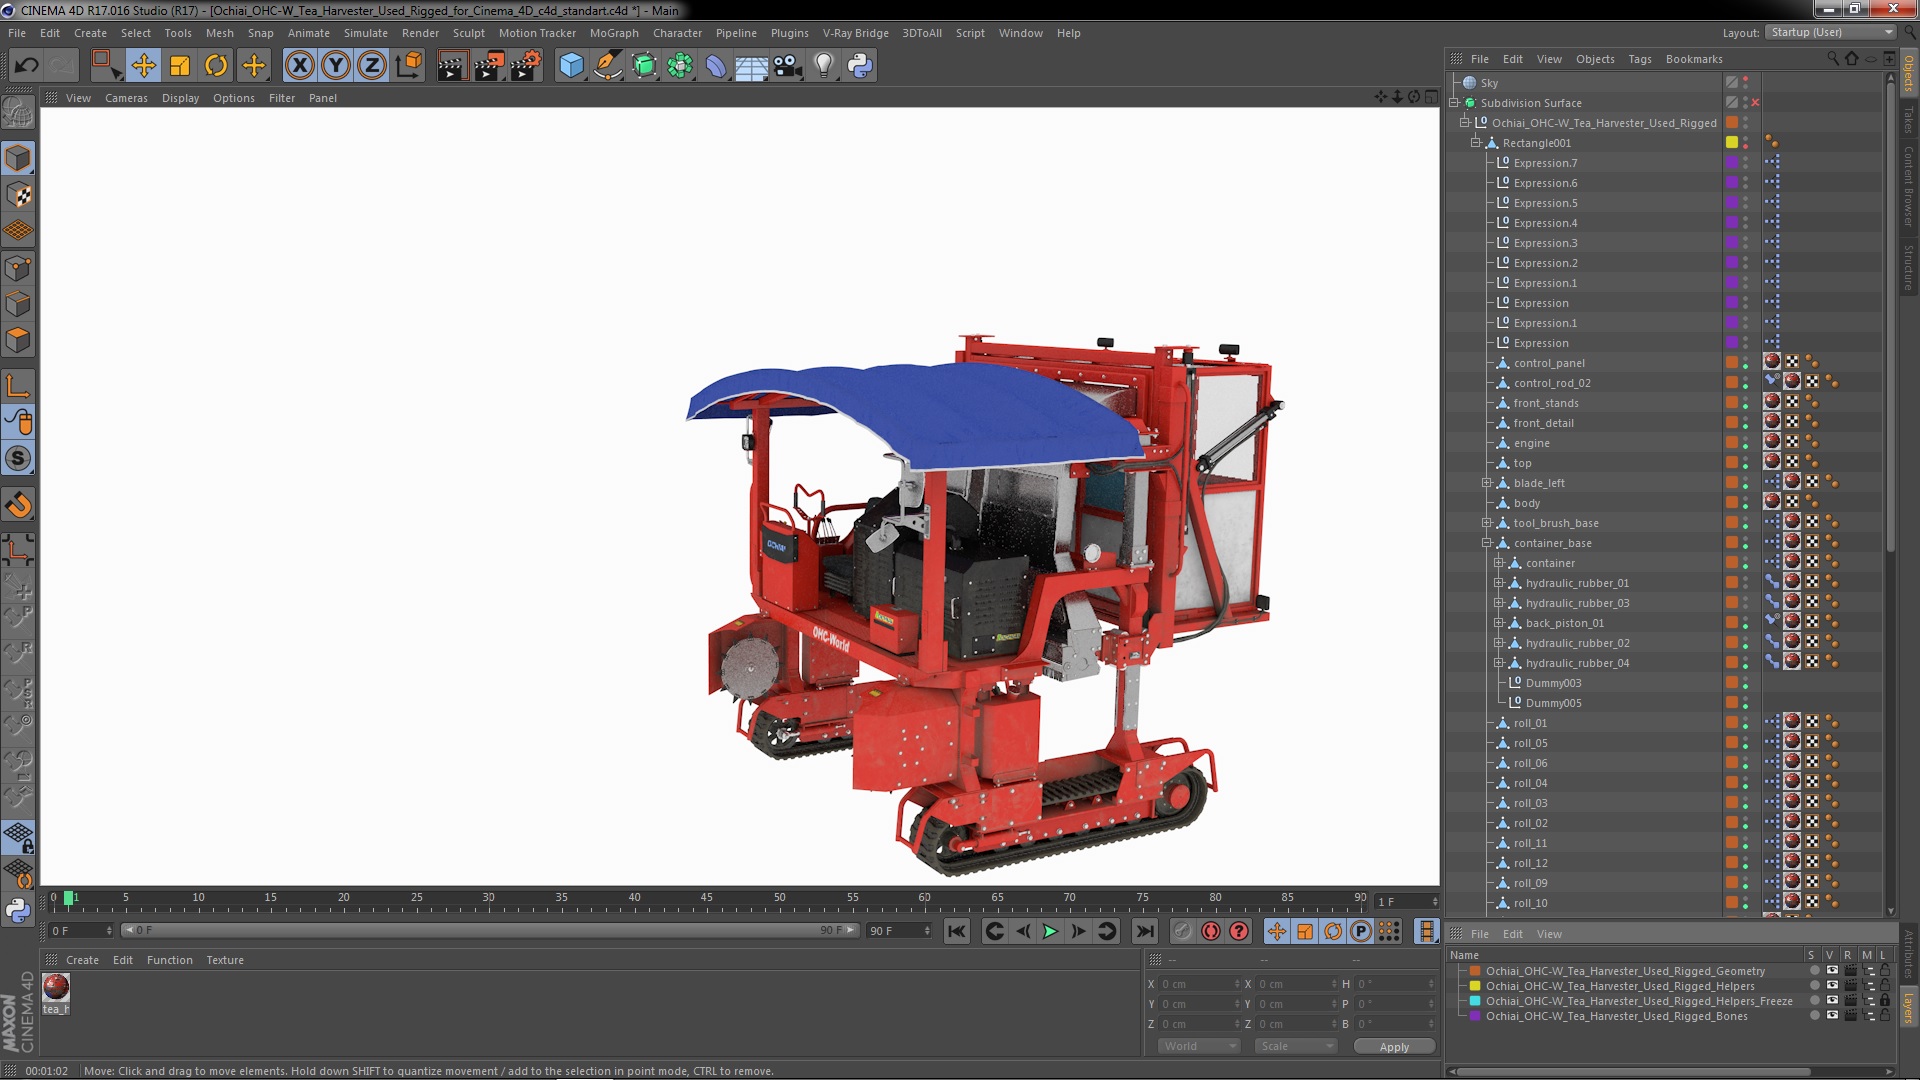This screenshot has height=1080, width=1920.
Task: Click the Camera object icon
Action: click(788, 66)
